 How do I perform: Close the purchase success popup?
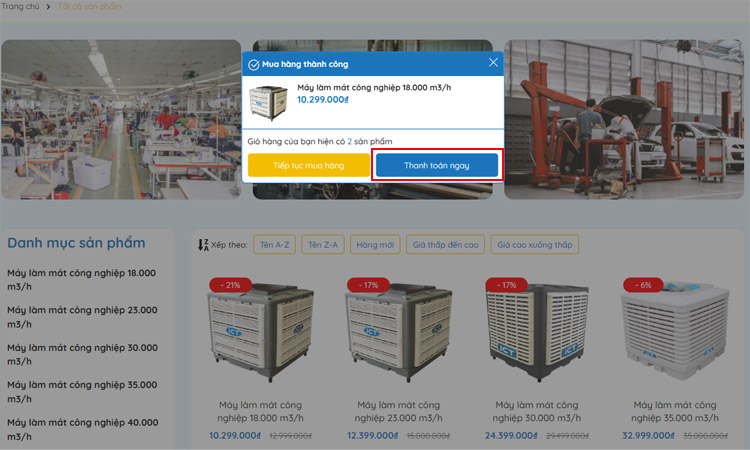click(x=493, y=63)
